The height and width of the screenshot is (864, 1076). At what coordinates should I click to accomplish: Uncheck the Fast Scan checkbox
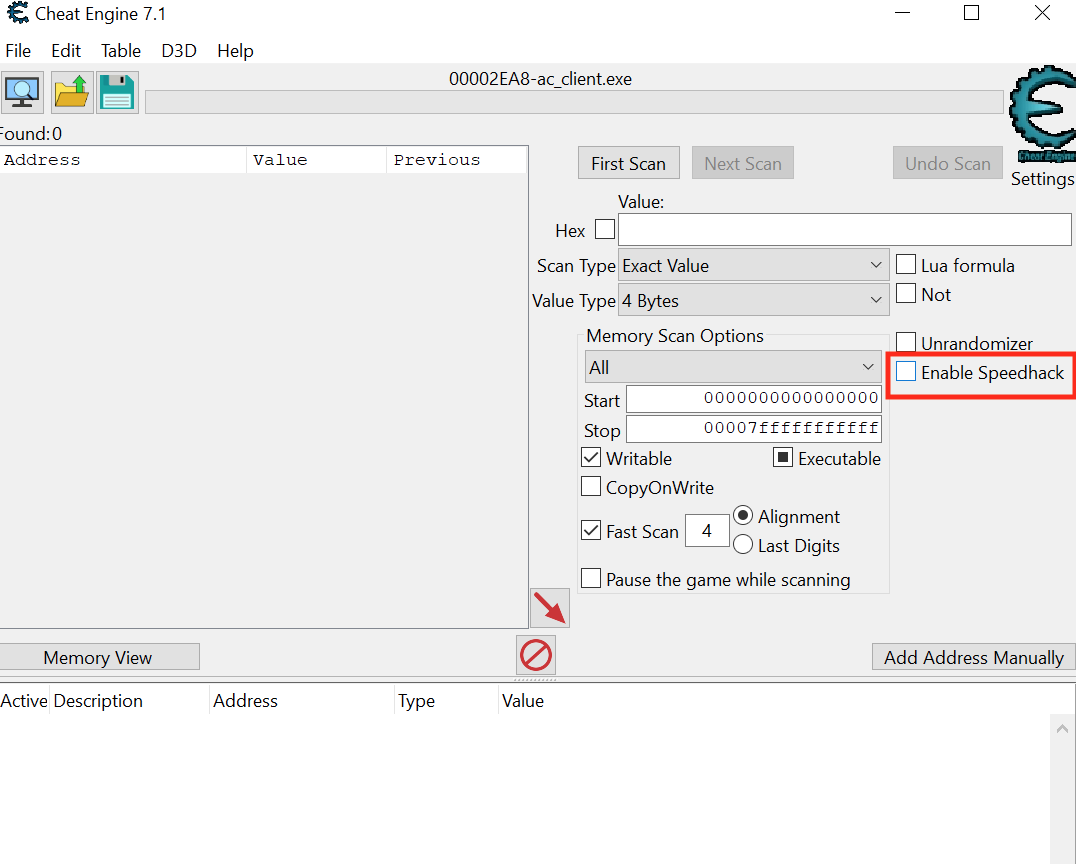click(x=591, y=530)
